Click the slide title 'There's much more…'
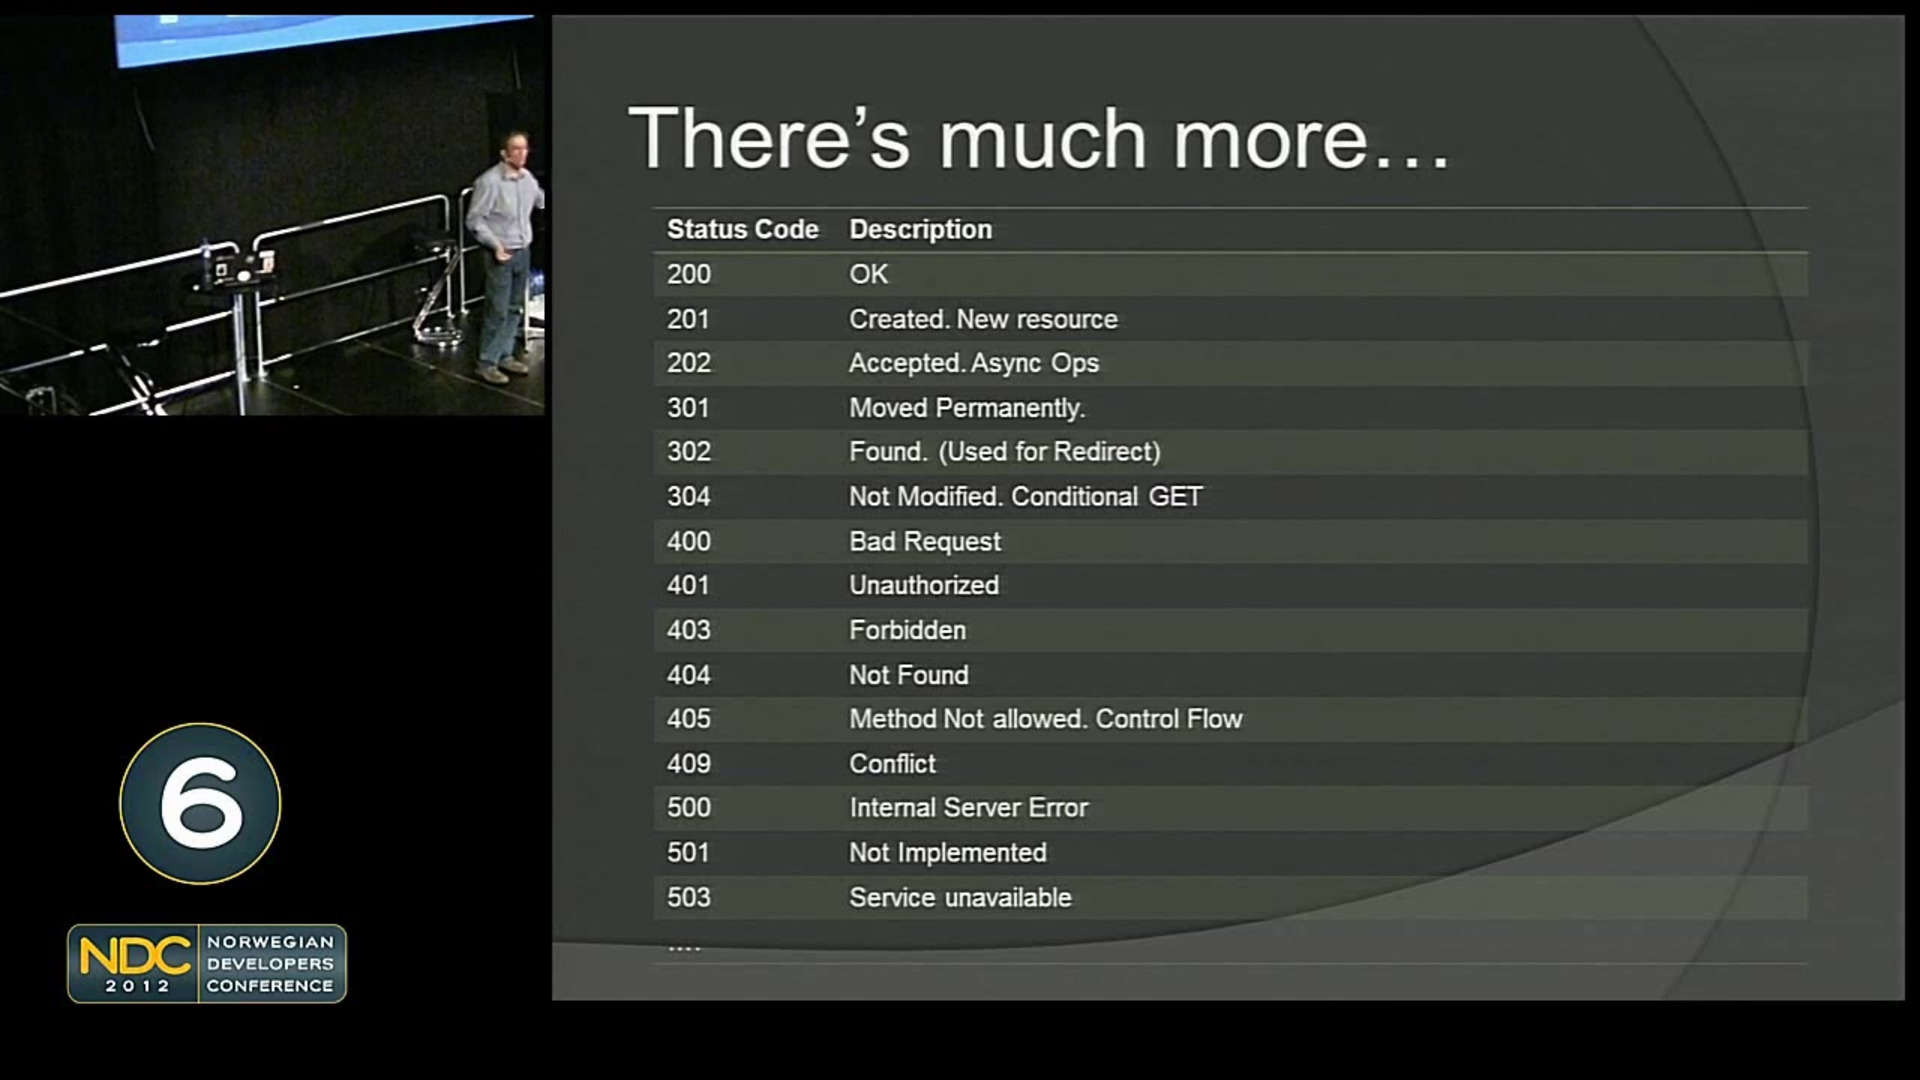The width and height of the screenshot is (1920, 1080). pyautogui.click(x=1038, y=139)
